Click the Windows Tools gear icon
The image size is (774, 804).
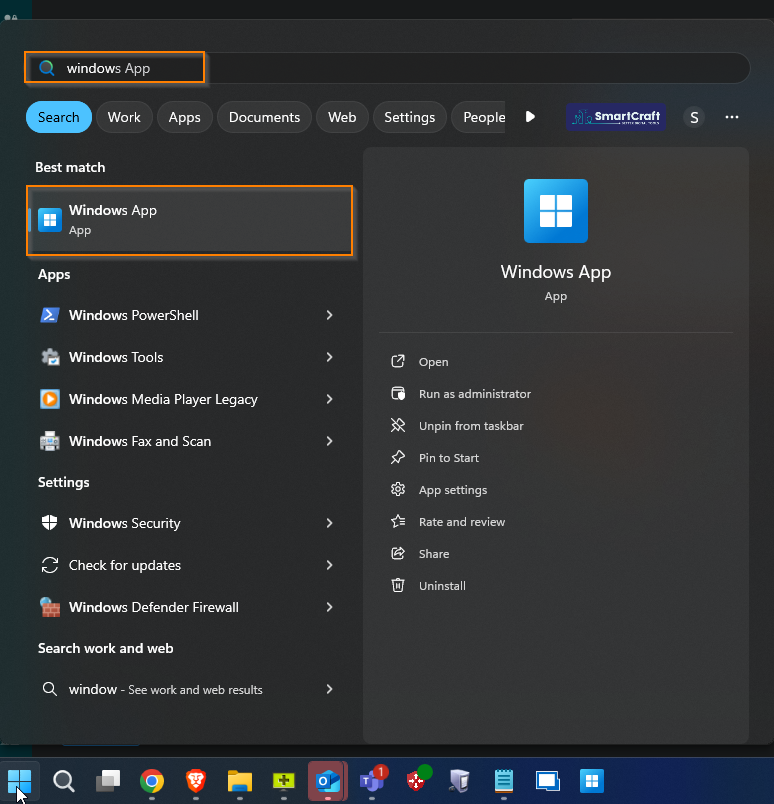coord(50,357)
